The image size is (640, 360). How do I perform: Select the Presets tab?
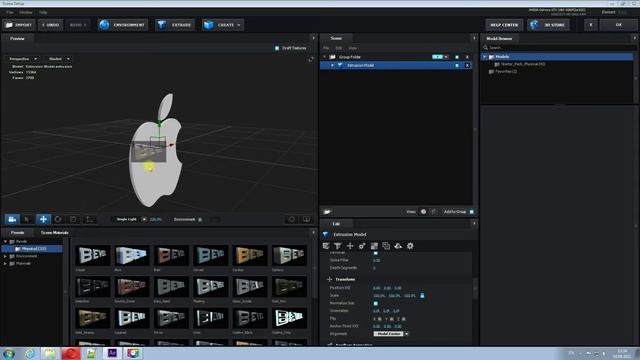17,233
